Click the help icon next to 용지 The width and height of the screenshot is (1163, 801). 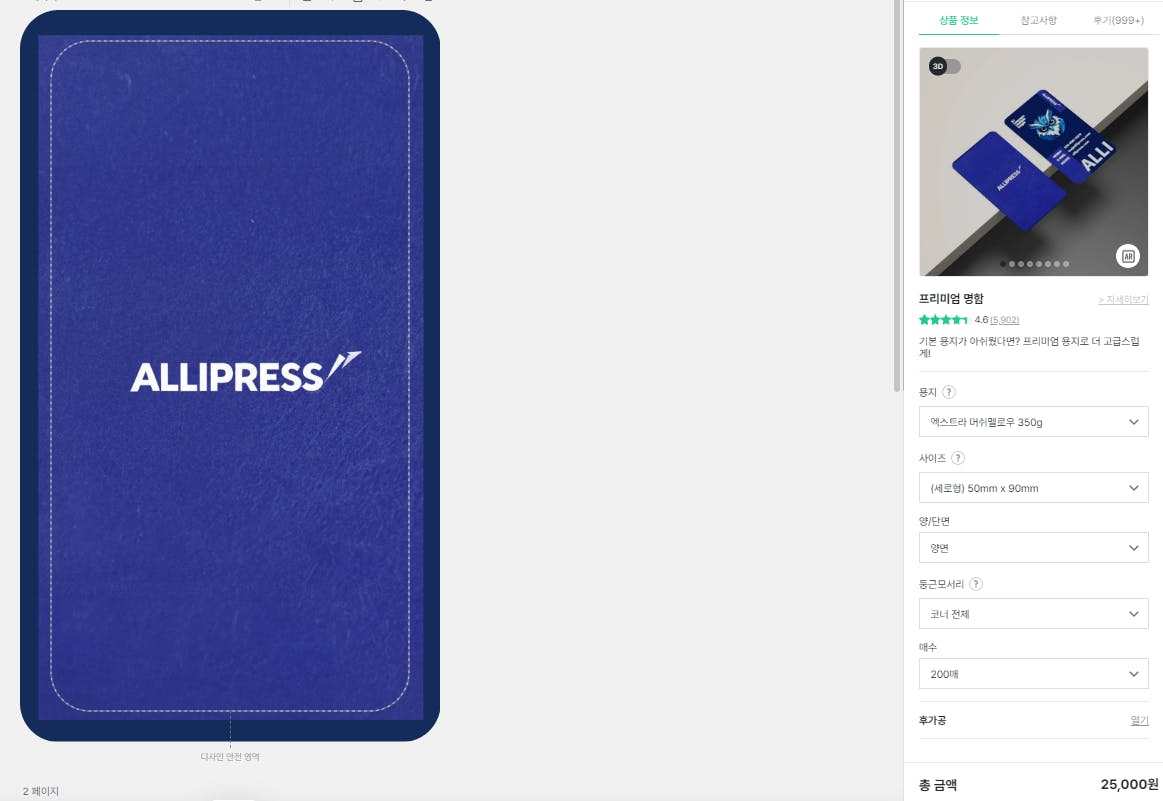(x=949, y=392)
